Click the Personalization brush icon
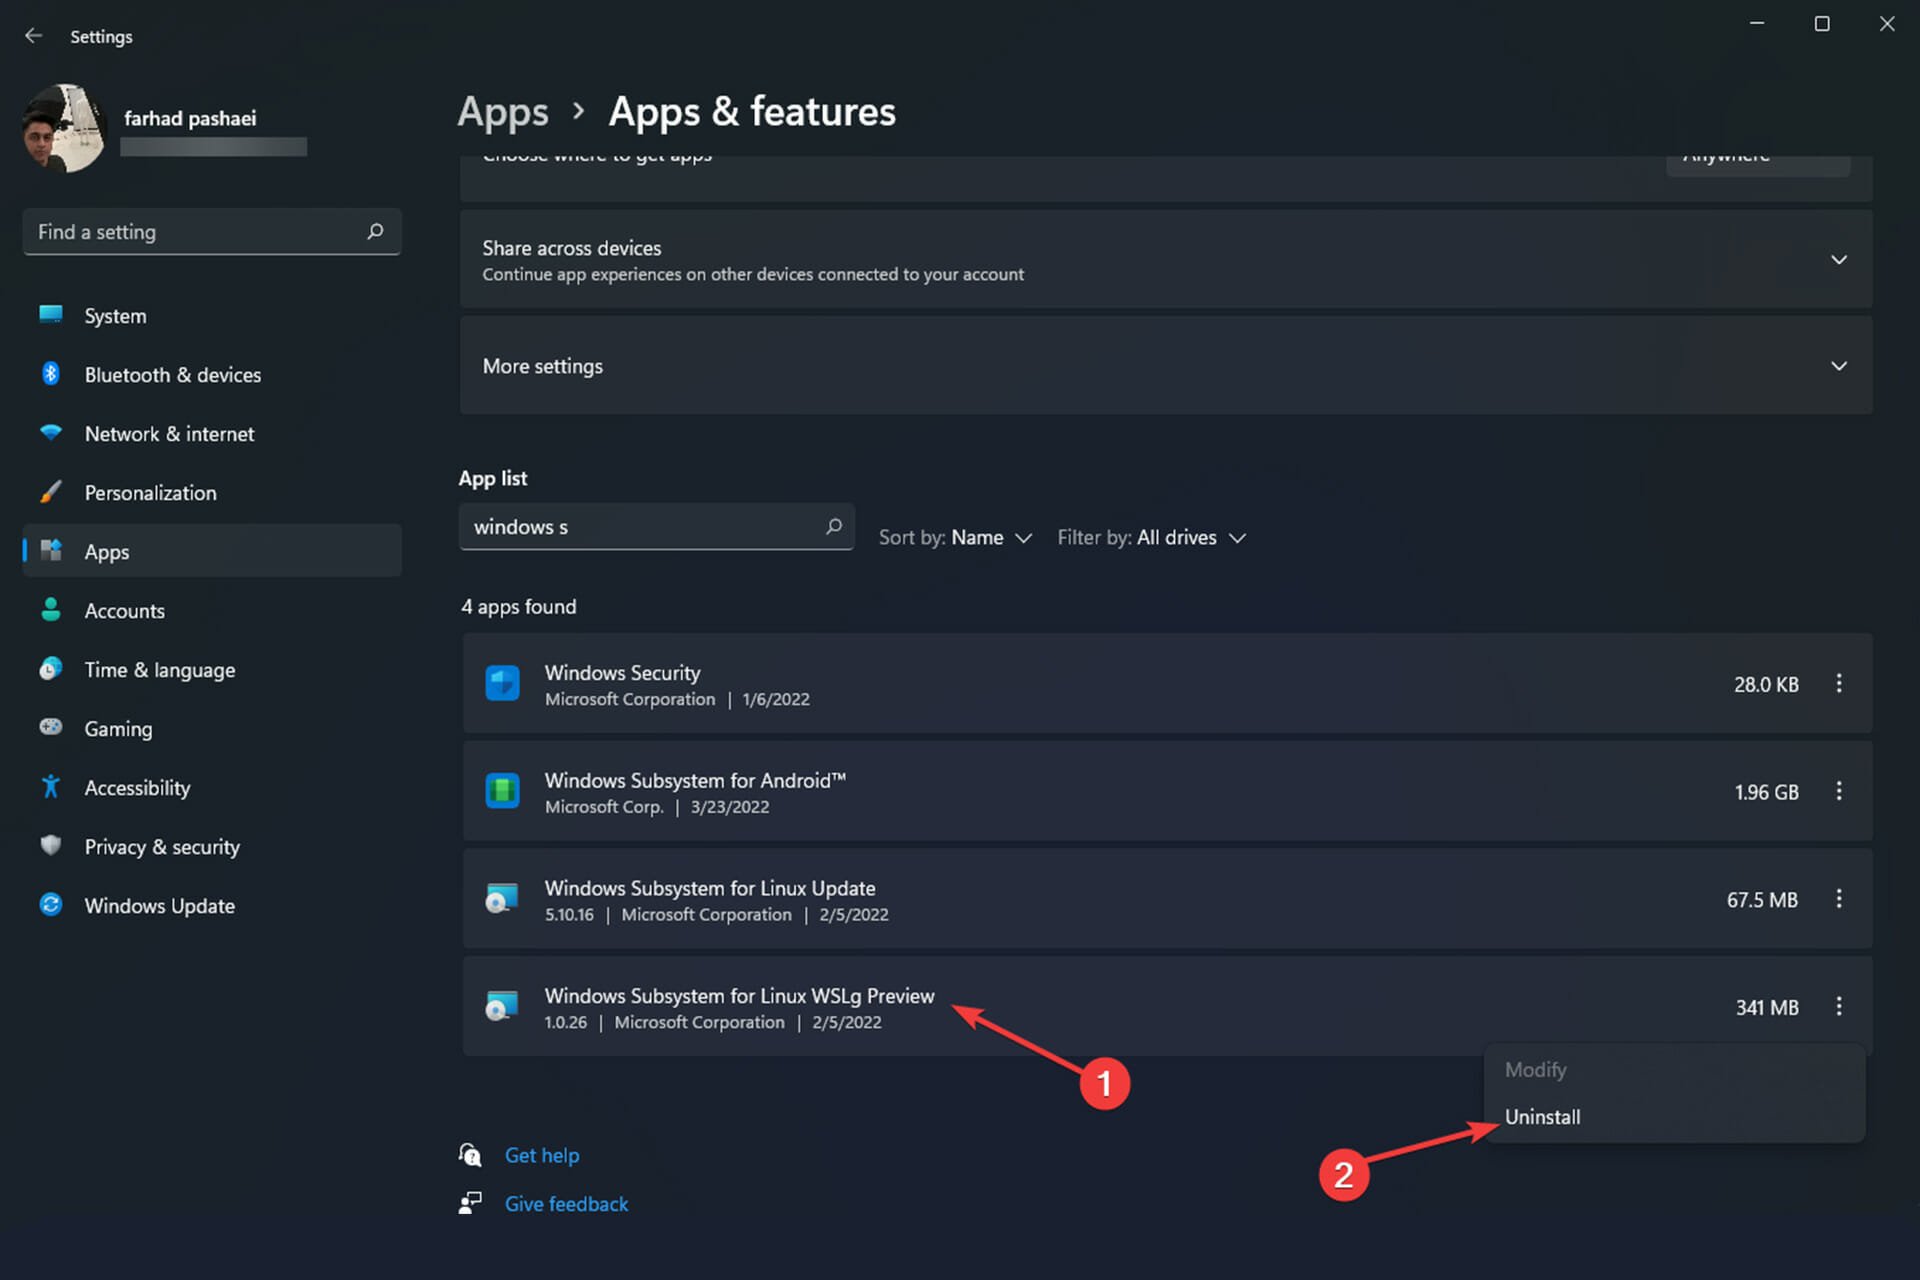This screenshot has width=1920, height=1280. point(51,492)
